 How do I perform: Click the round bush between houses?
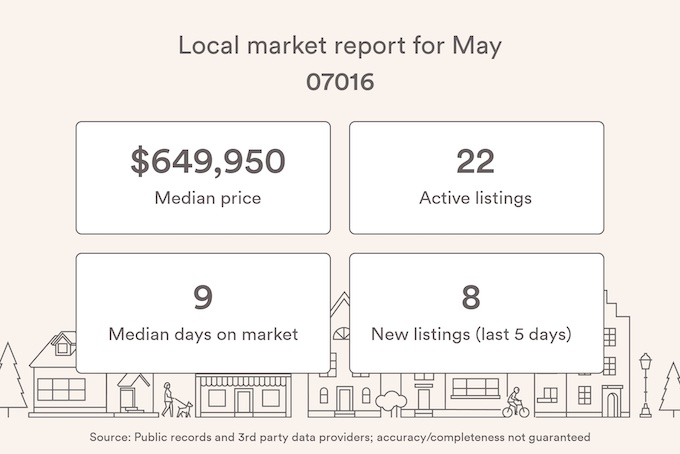point(391,402)
